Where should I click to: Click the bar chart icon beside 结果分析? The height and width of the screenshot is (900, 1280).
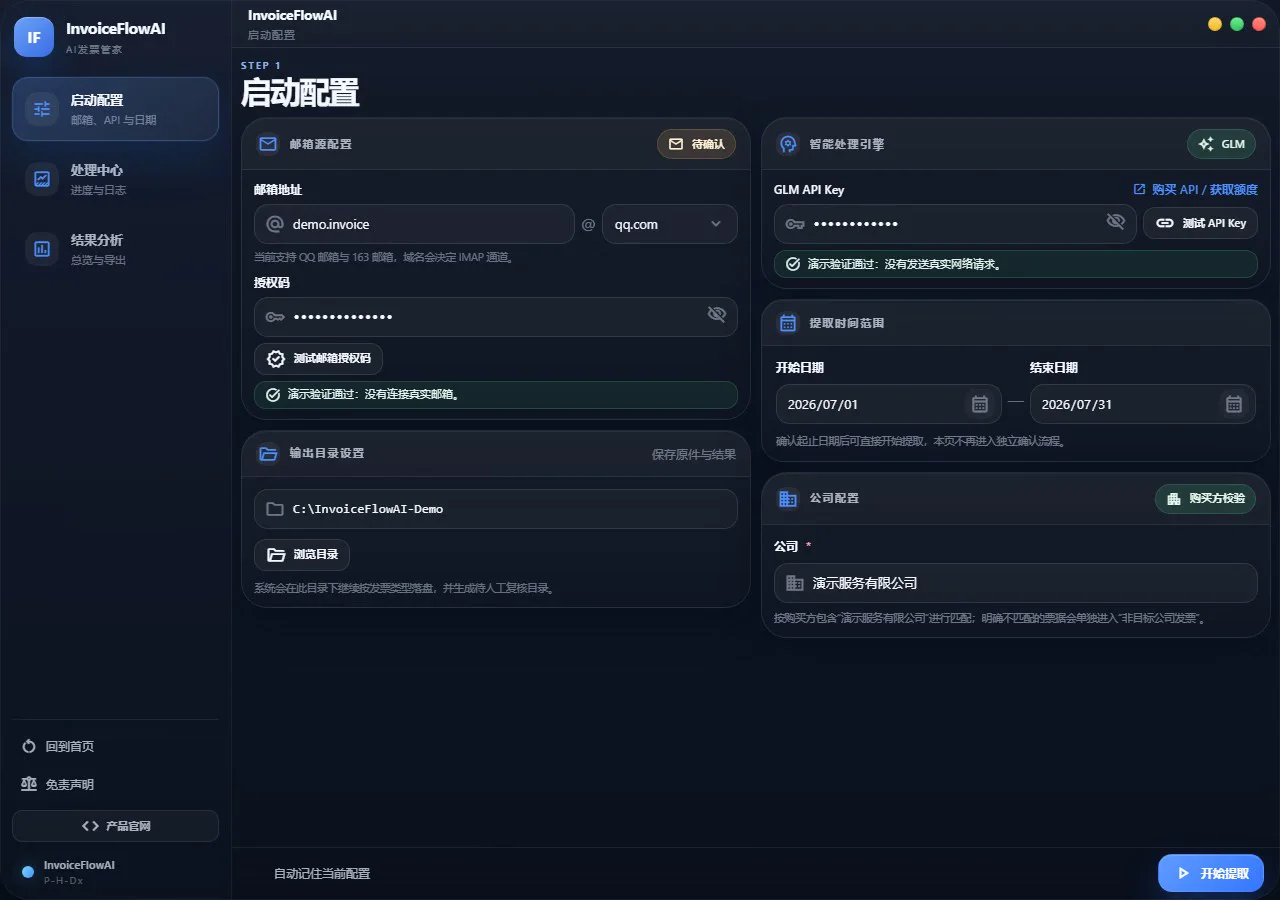pos(42,249)
